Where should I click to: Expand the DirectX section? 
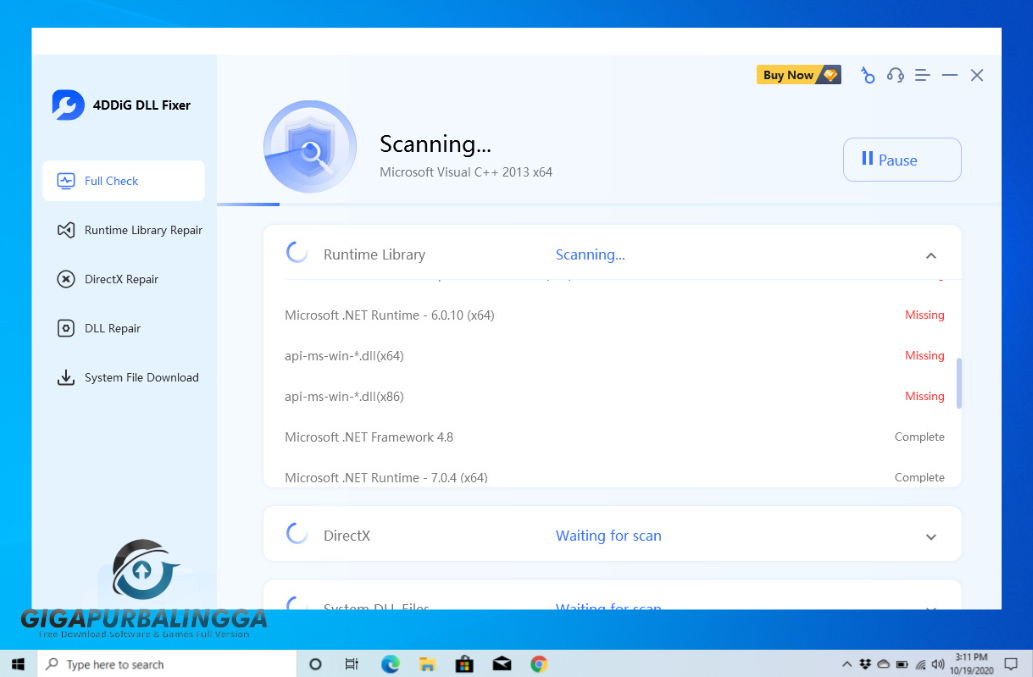point(930,537)
